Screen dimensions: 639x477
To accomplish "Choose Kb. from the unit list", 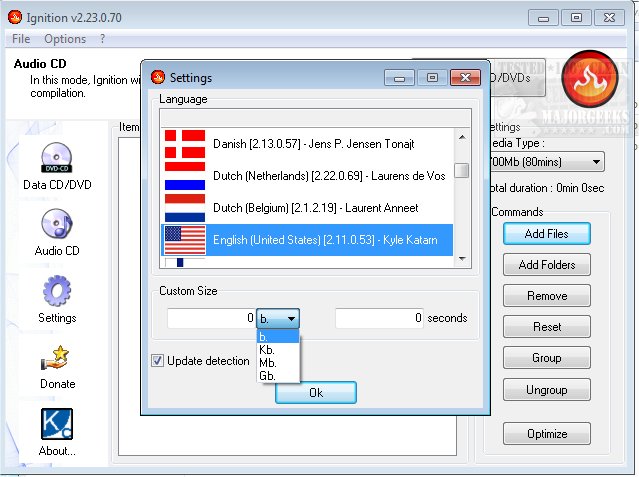I will [278, 350].
